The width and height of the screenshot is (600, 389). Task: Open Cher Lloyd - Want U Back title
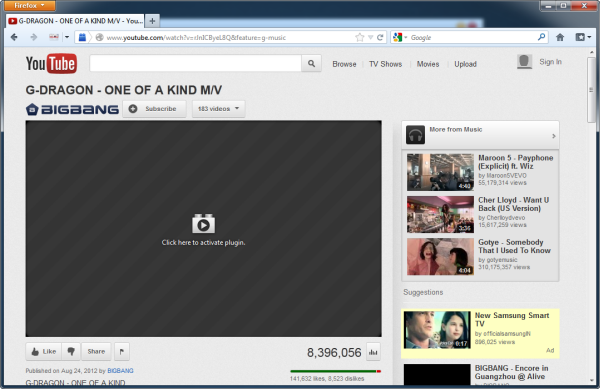[514, 204]
